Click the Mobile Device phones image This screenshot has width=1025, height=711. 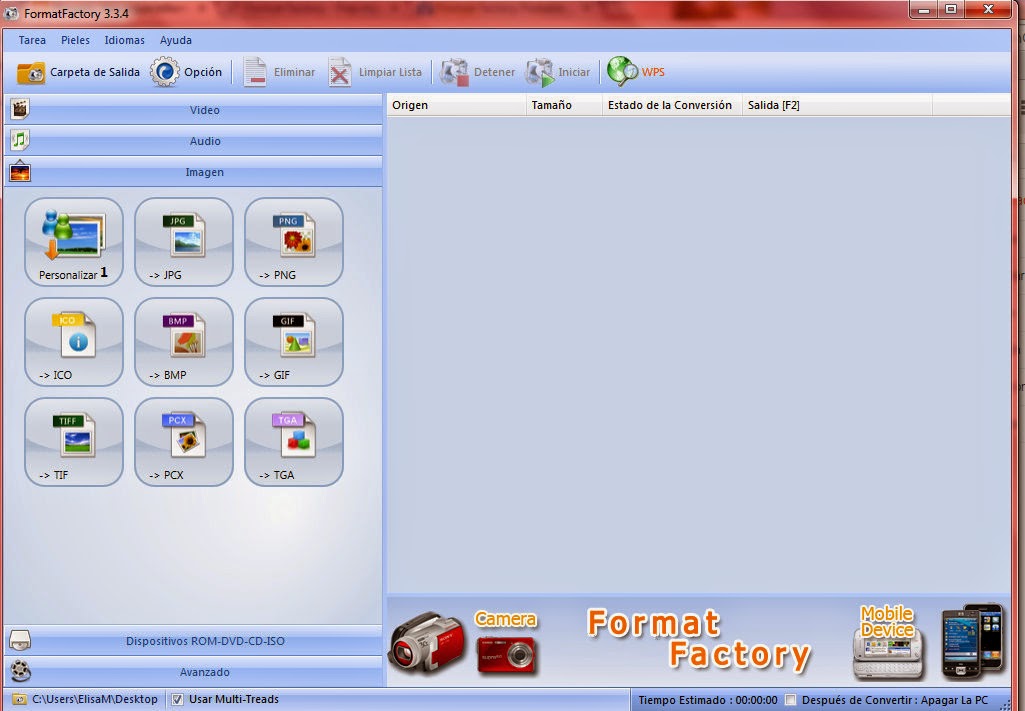(x=973, y=640)
